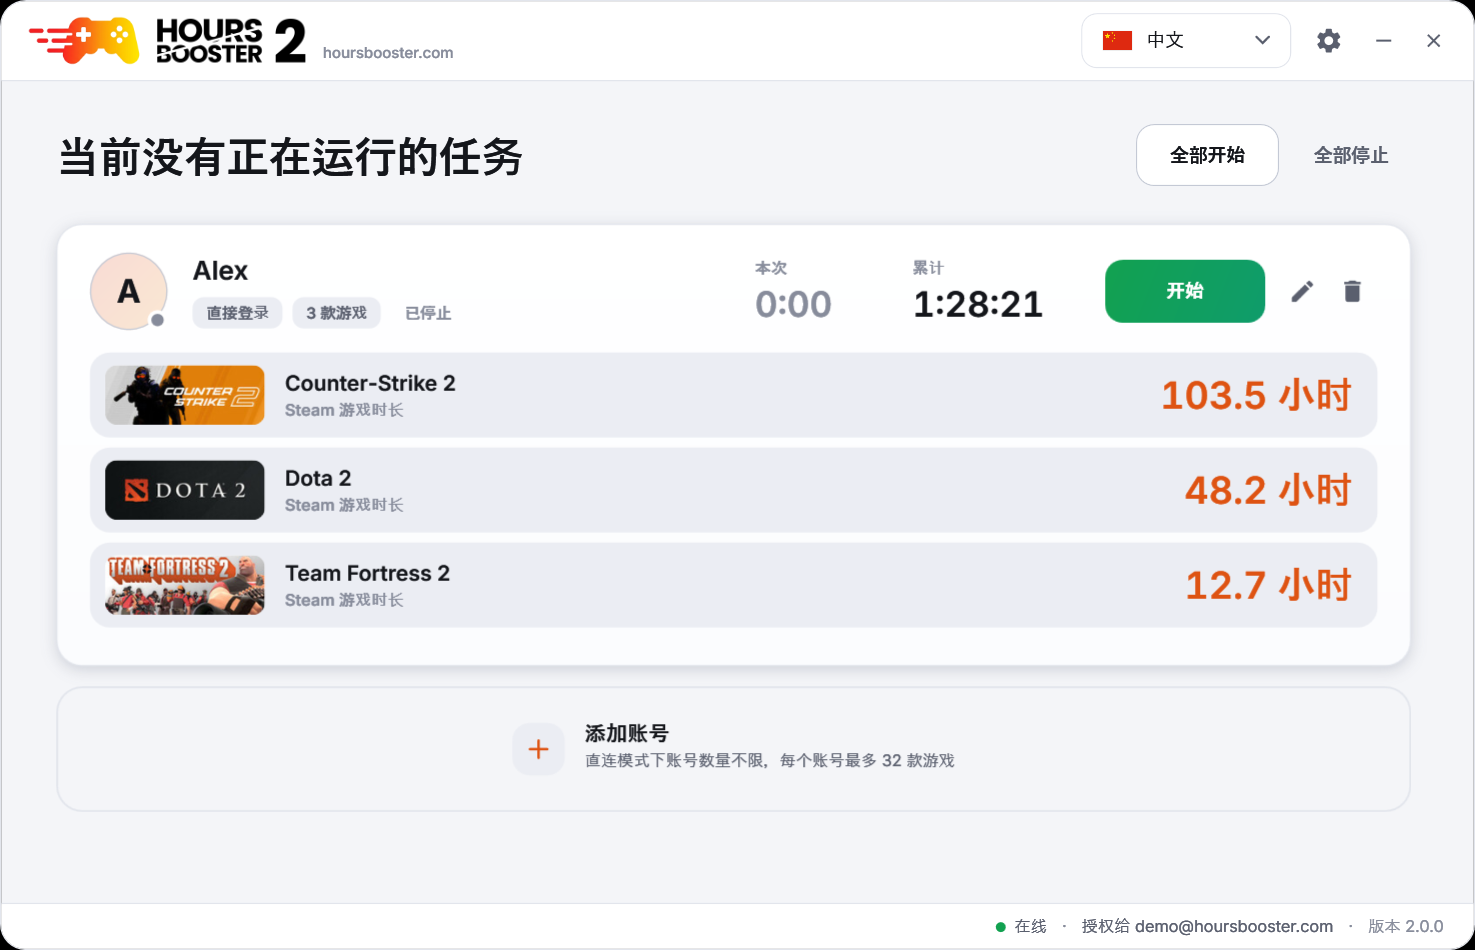The width and height of the screenshot is (1475, 950).
Task: Click the 全部开始 button
Action: (x=1207, y=155)
